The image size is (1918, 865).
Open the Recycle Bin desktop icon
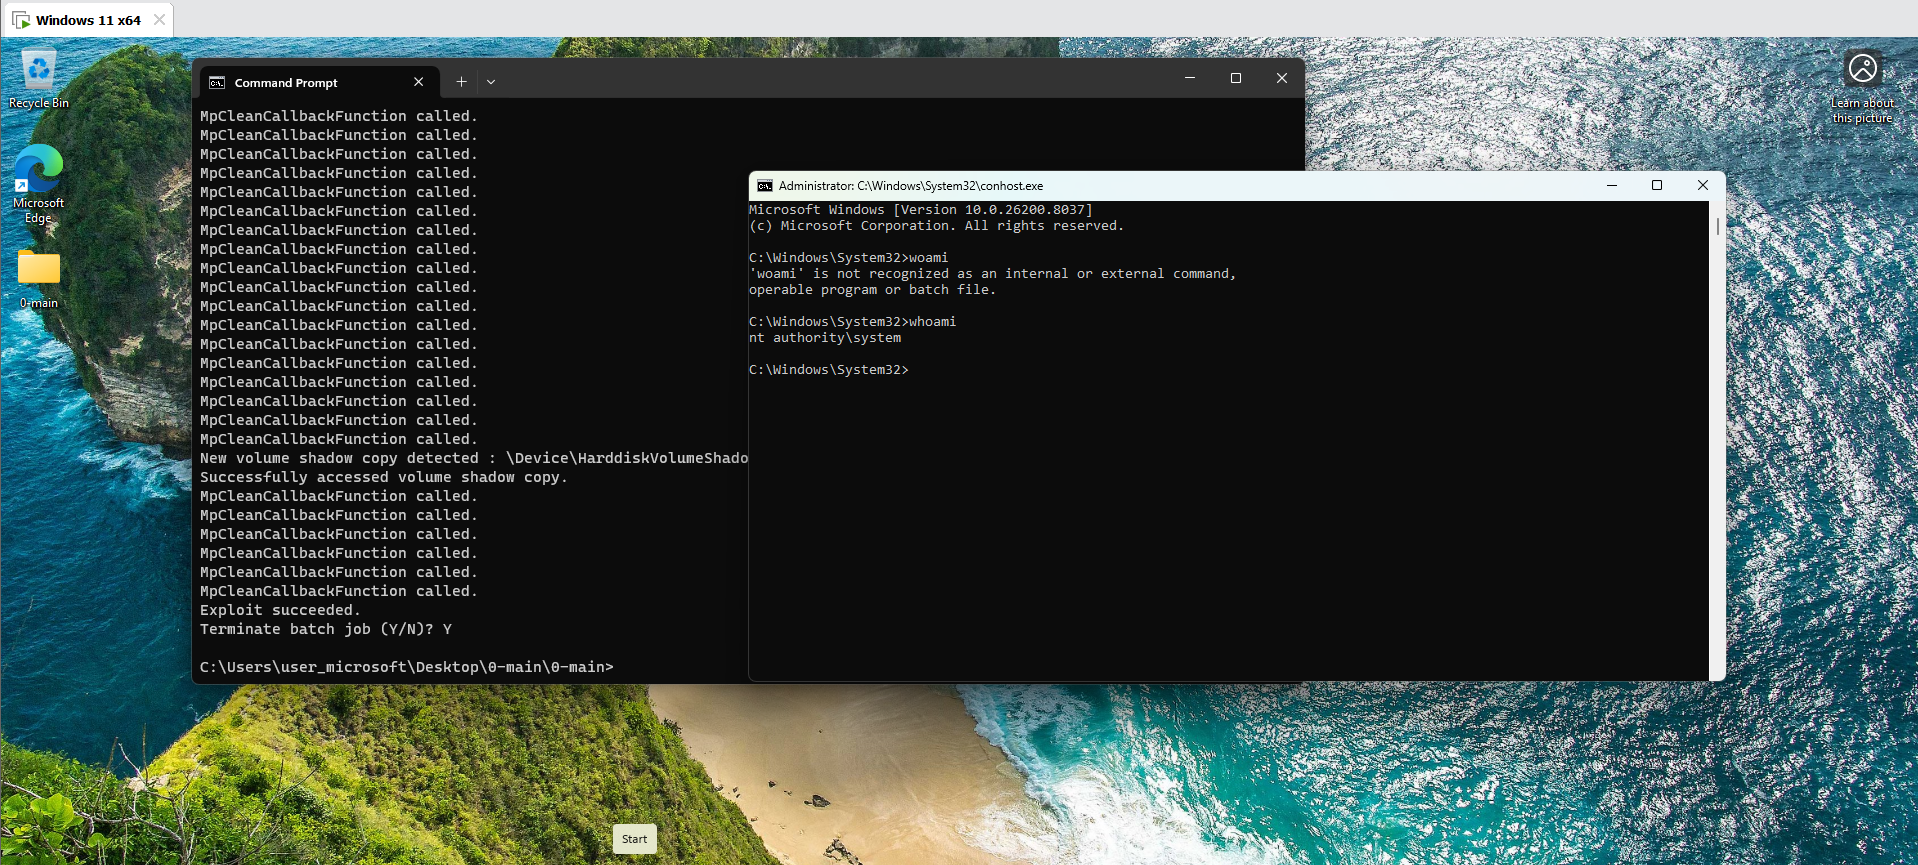coord(39,80)
